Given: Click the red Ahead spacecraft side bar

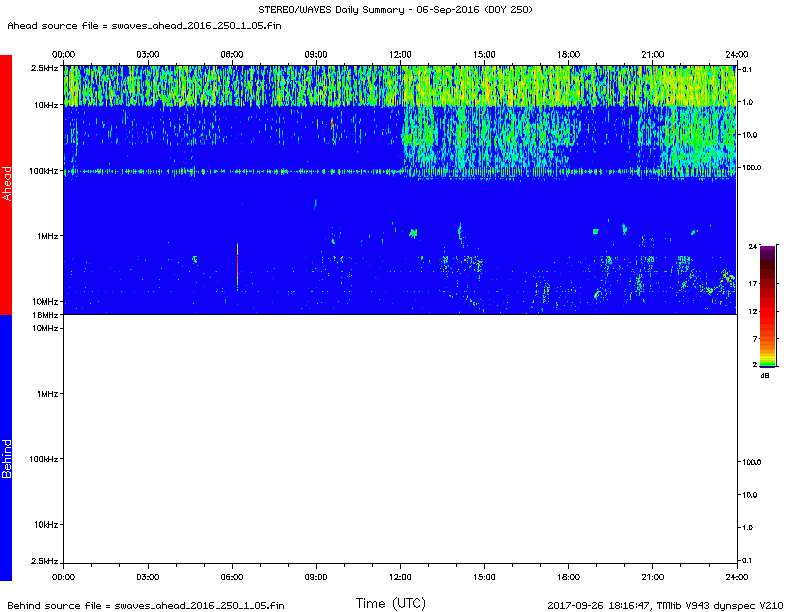Looking at the screenshot, I should (5, 185).
